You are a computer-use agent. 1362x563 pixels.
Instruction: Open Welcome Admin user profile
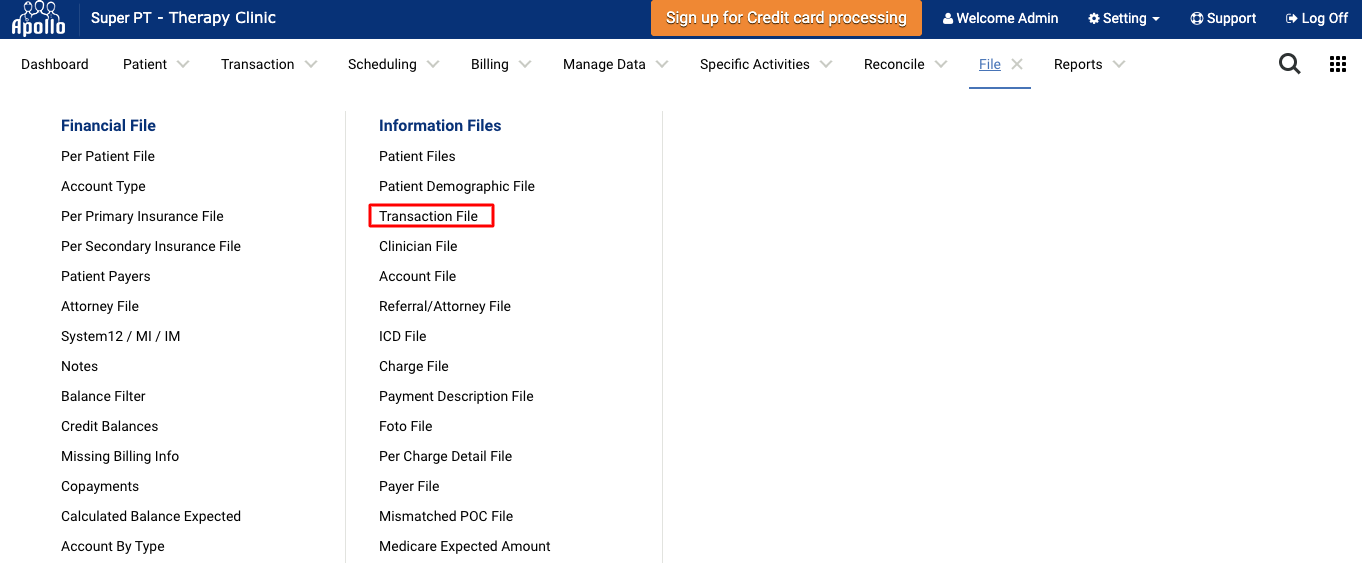click(x=1000, y=18)
